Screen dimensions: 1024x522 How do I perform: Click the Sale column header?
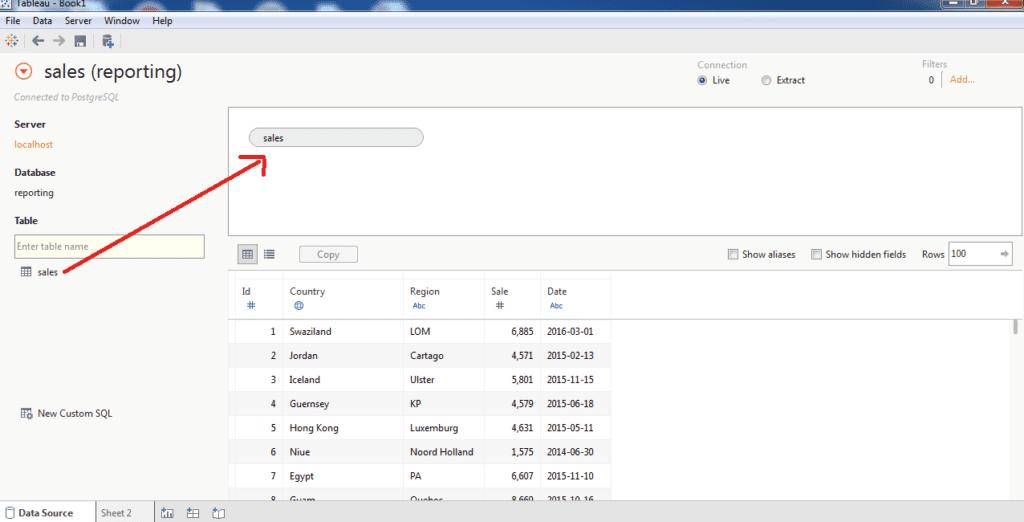pos(512,298)
